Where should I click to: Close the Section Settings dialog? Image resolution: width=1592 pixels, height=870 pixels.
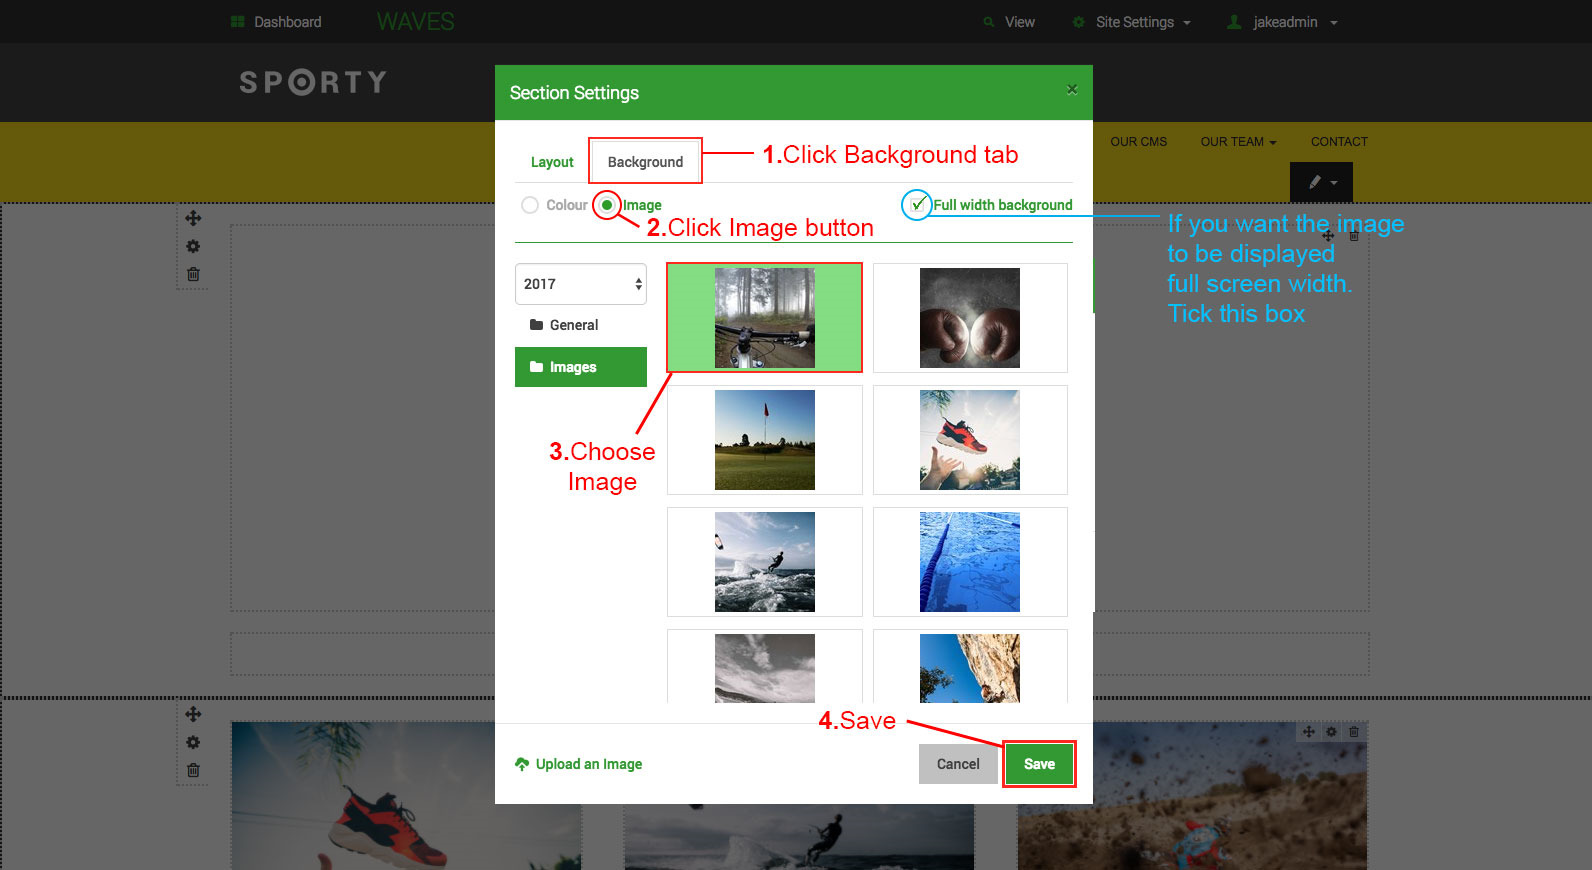[x=1072, y=89]
